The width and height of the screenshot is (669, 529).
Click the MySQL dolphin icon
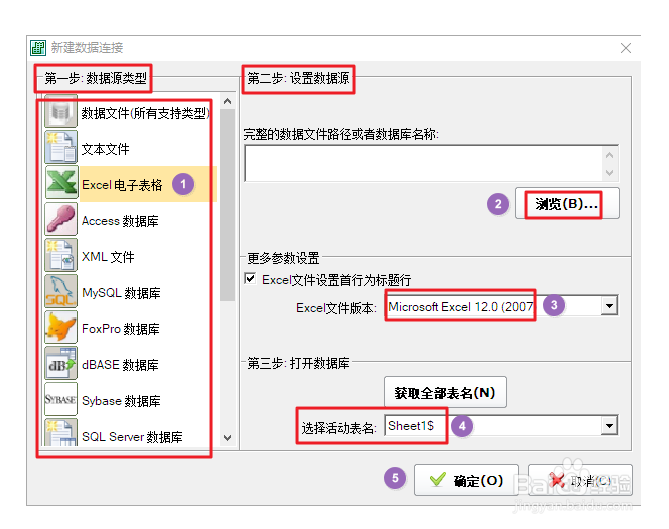[x=61, y=291]
